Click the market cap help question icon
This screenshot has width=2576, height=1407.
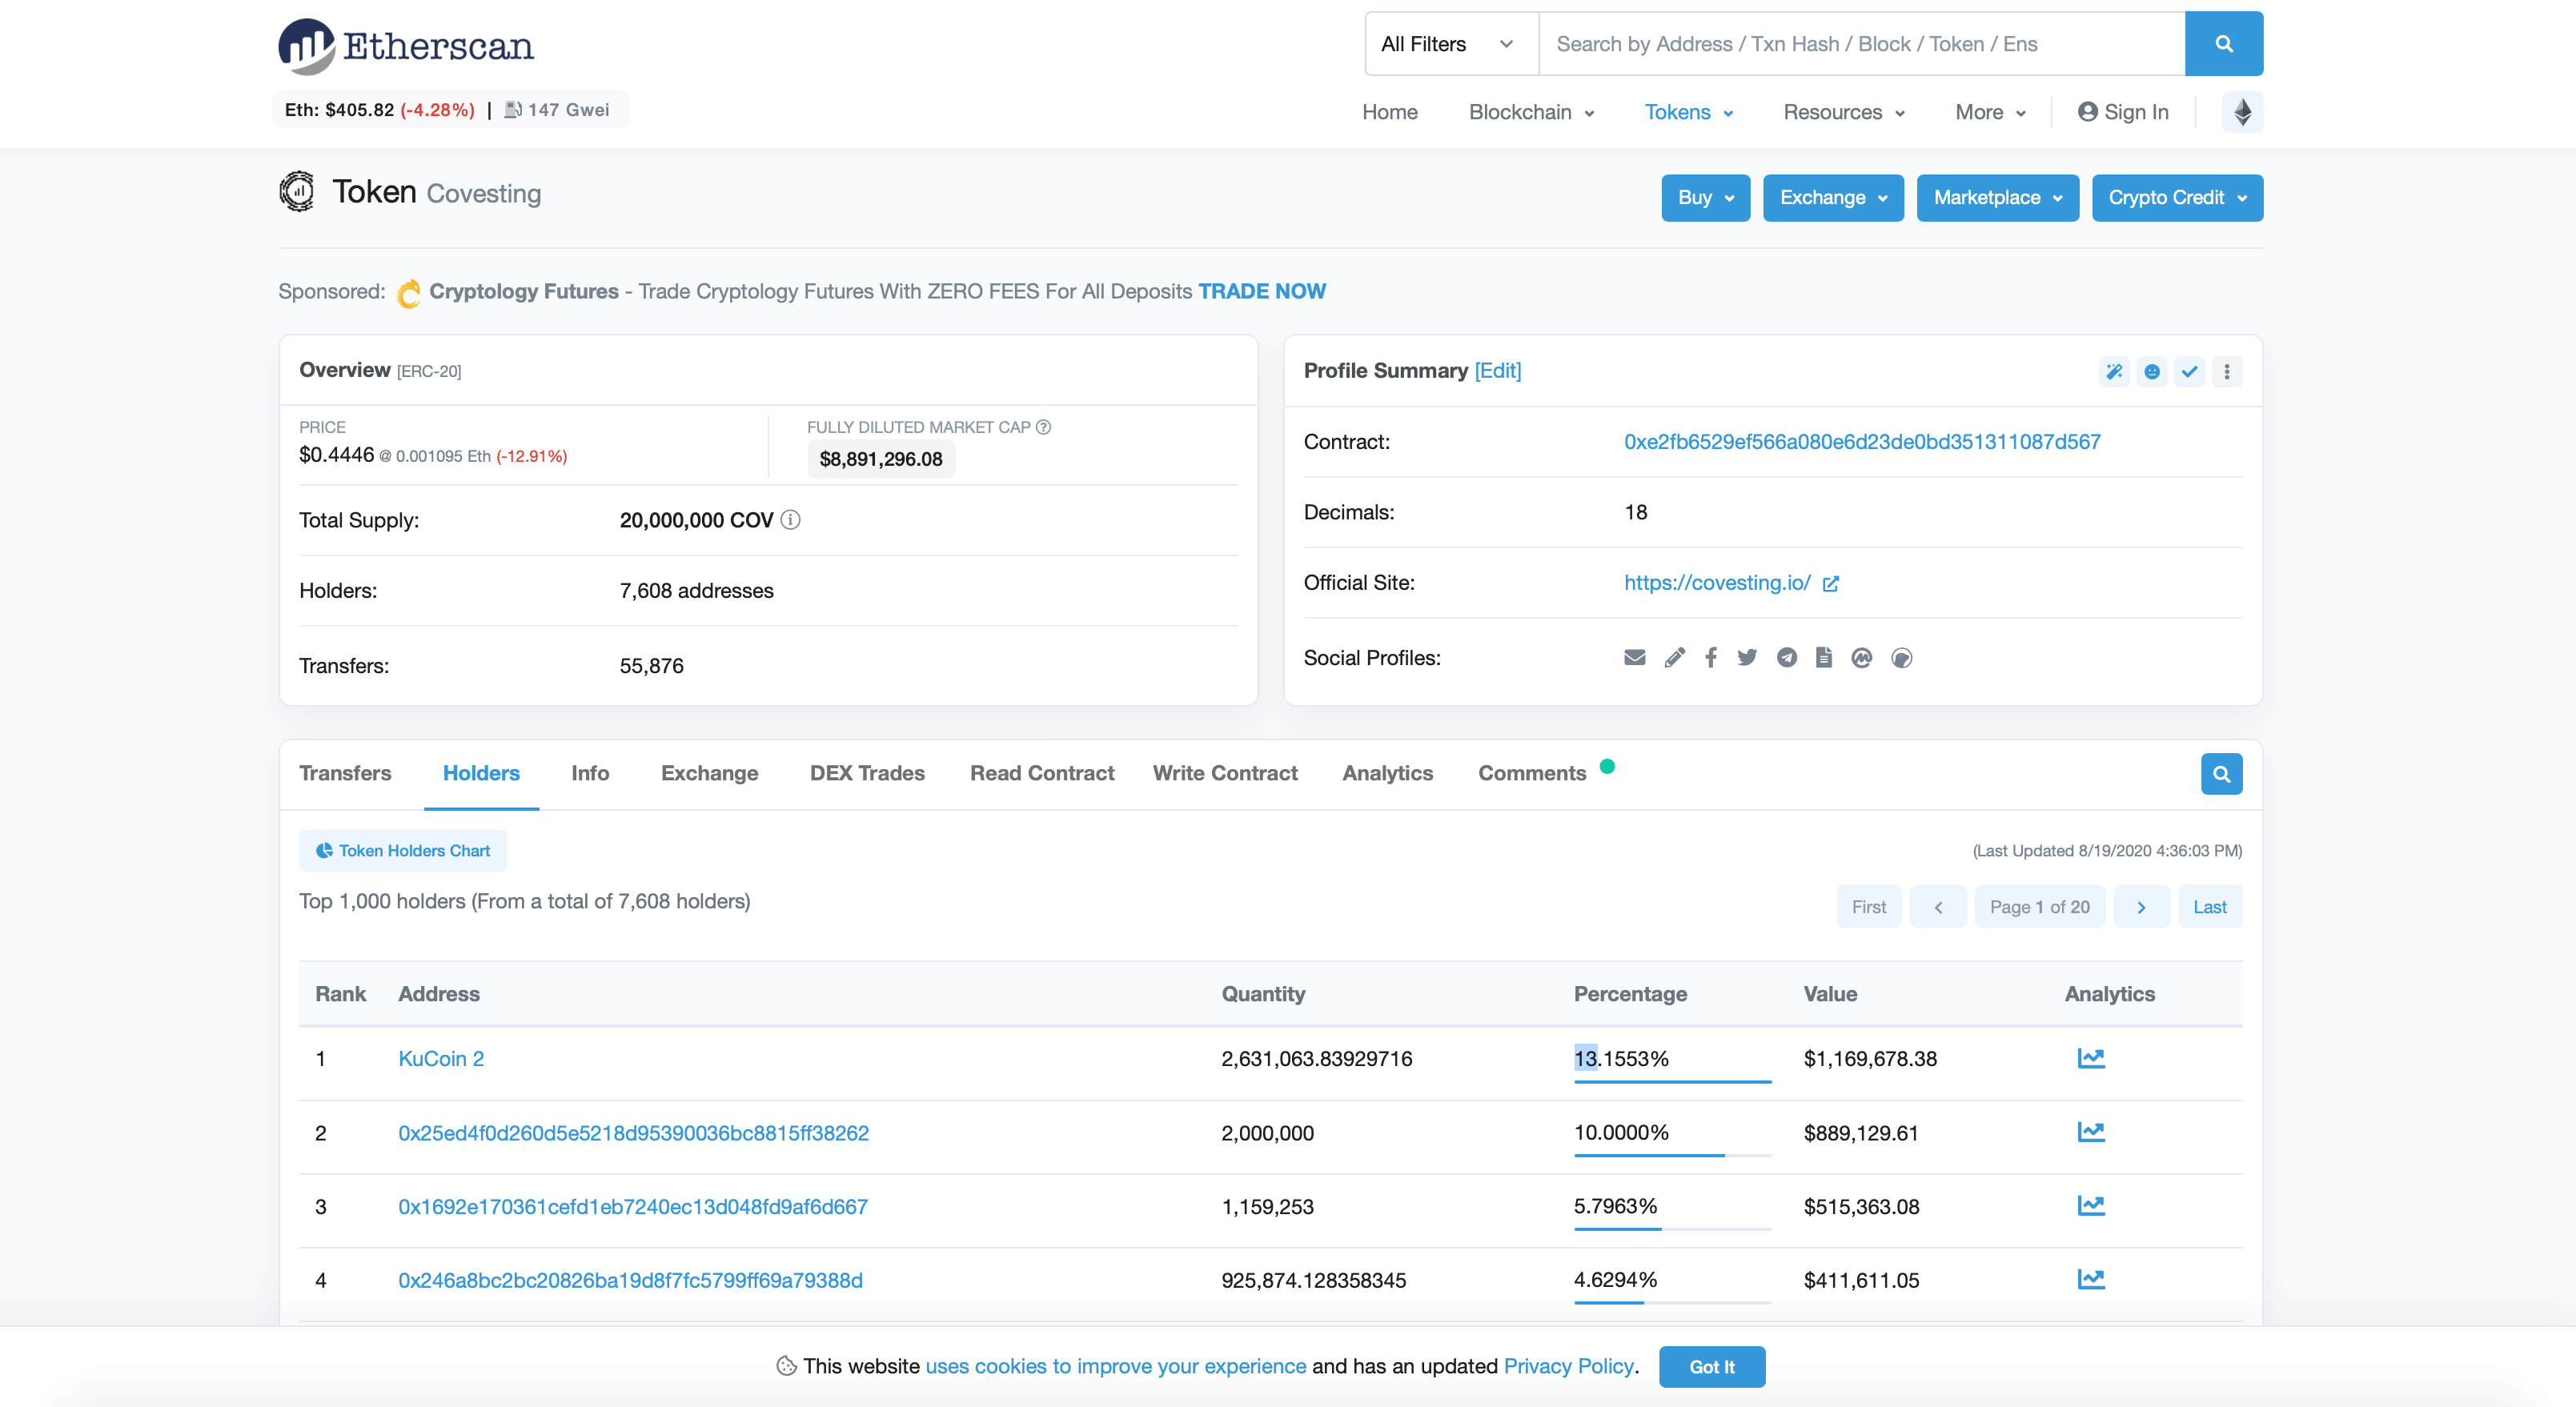point(1044,427)
